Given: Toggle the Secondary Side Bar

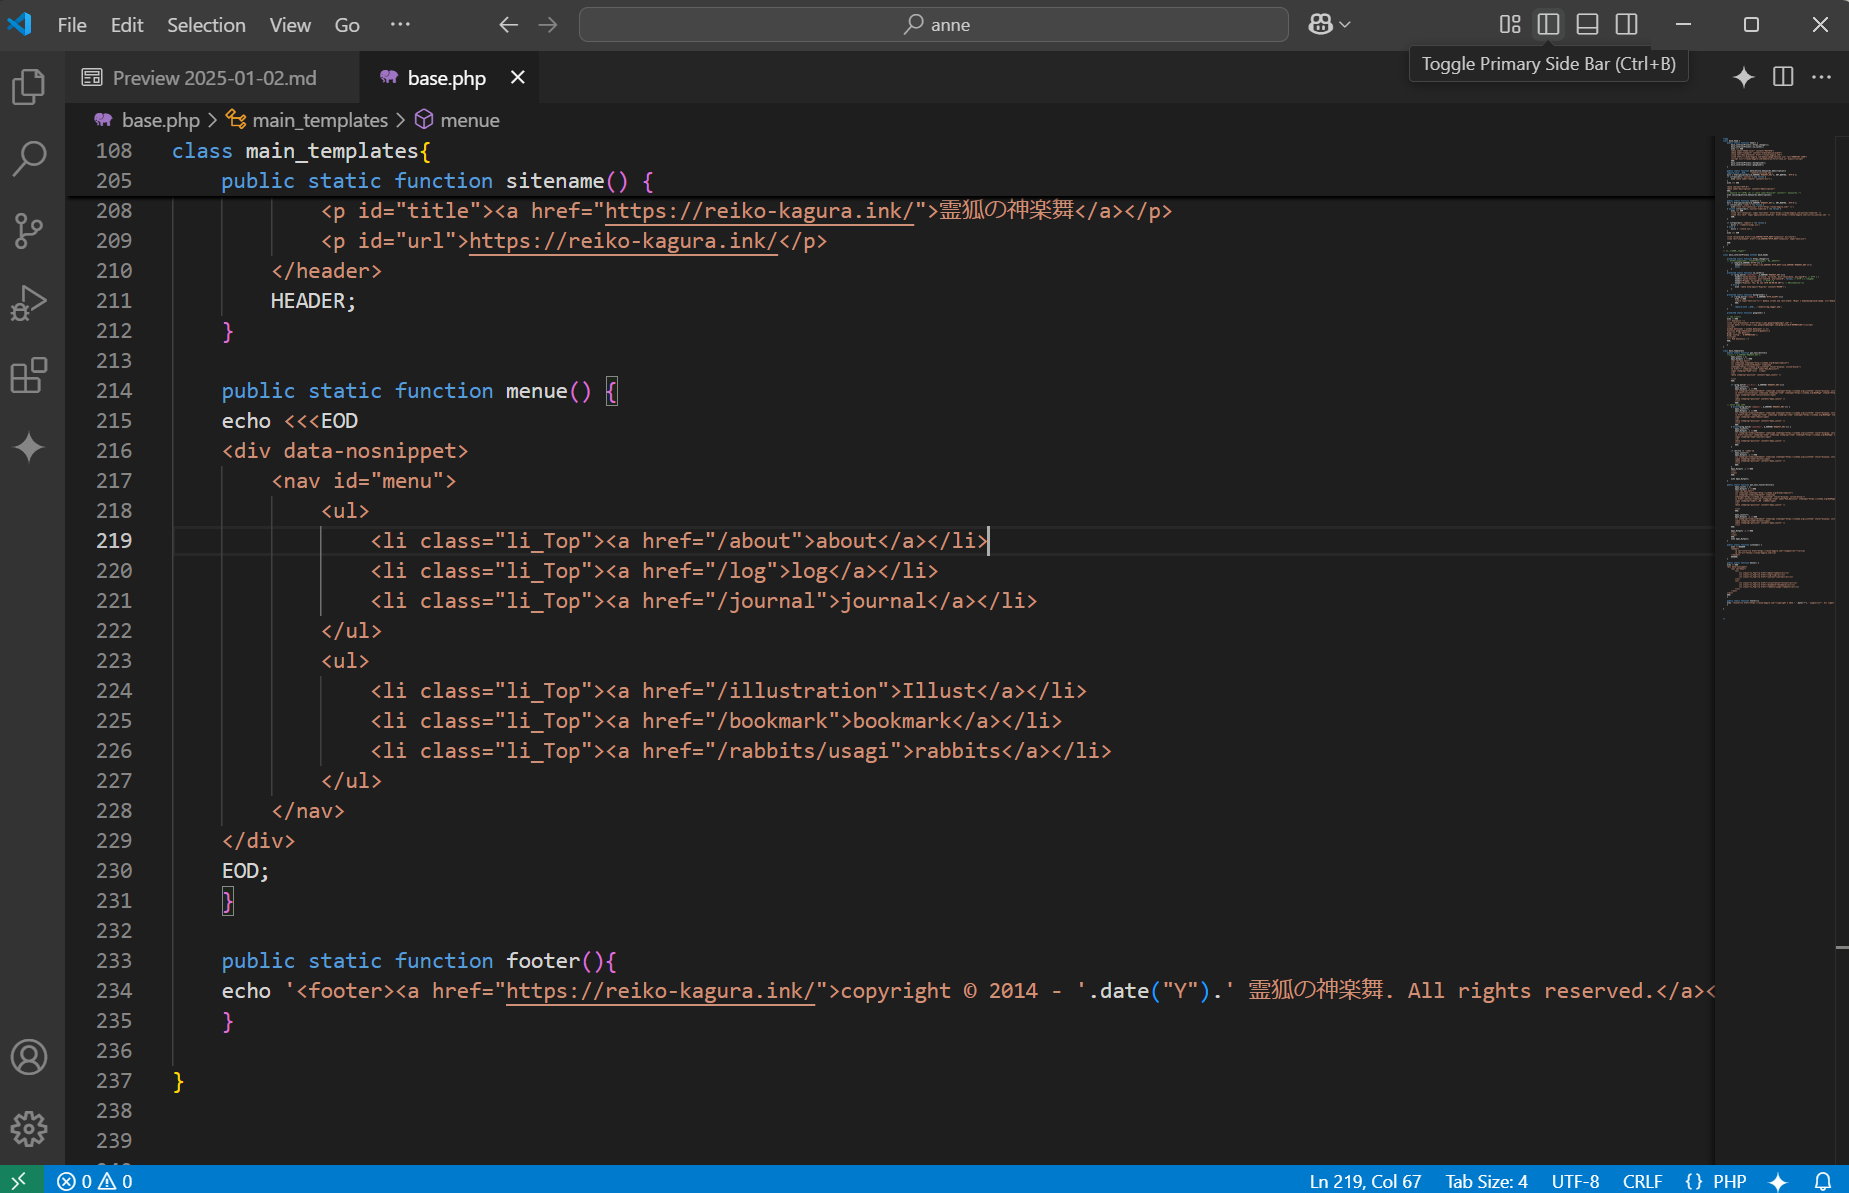Looking at the screenshot, I should click(1627, 24).
